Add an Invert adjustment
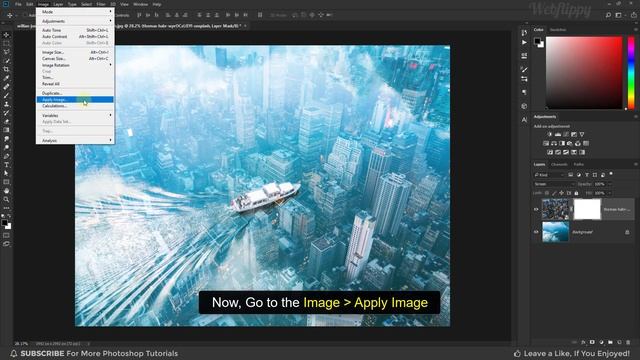 point(550,152)
